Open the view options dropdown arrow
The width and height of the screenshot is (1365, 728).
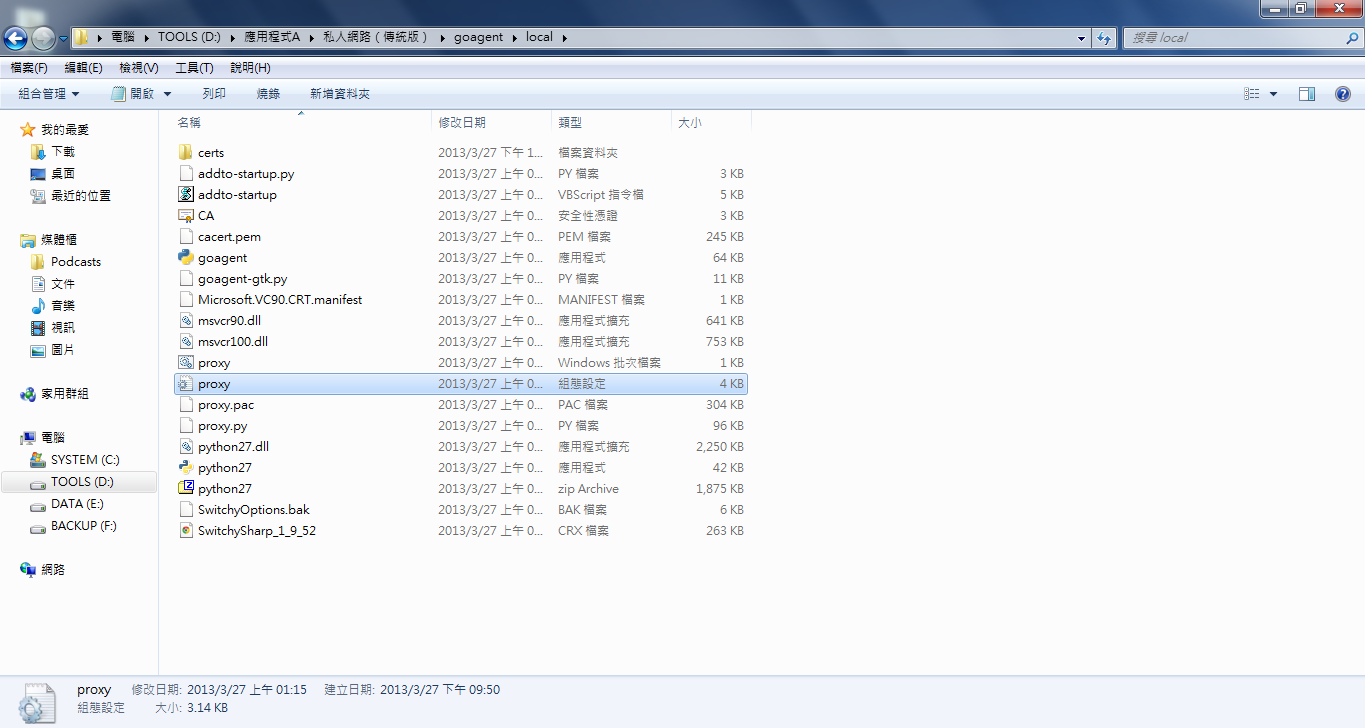(x=1273, y=94)
